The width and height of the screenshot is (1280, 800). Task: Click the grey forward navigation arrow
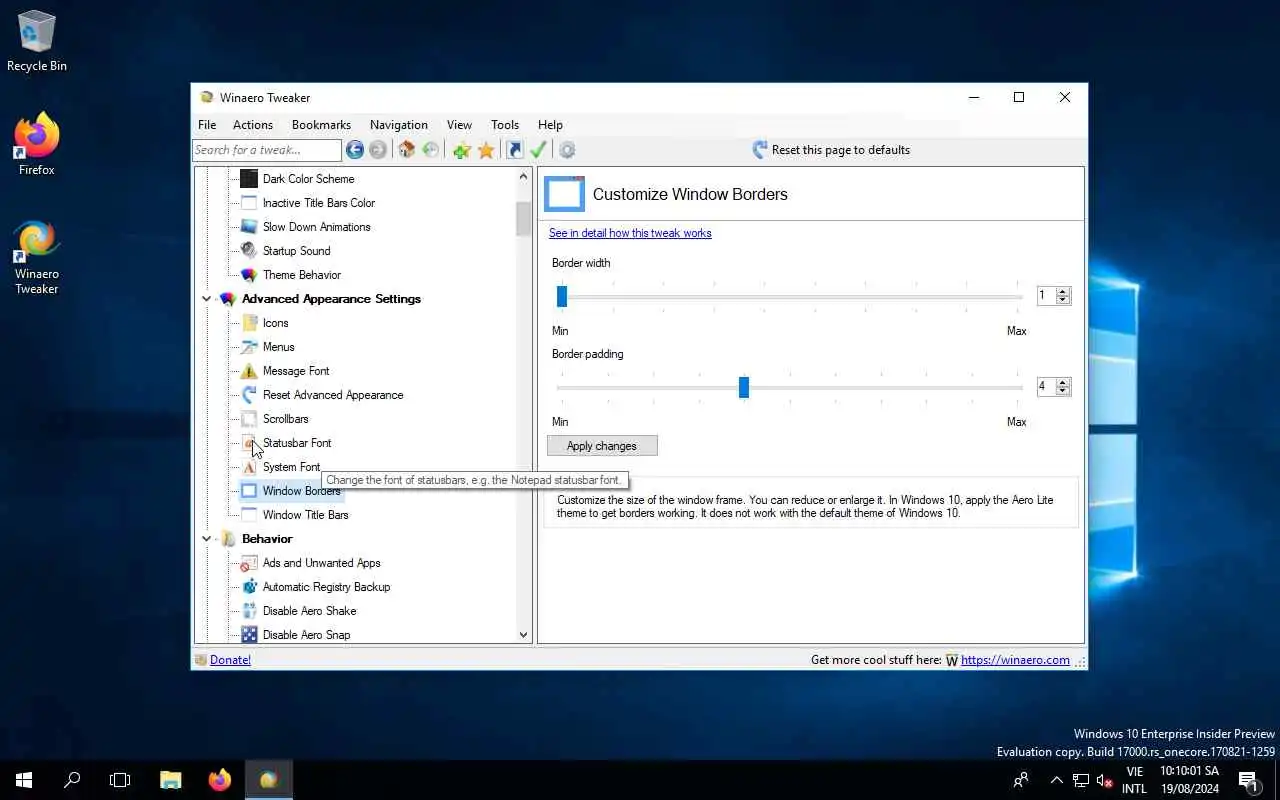pyautogui.click(x=378, y=150)
